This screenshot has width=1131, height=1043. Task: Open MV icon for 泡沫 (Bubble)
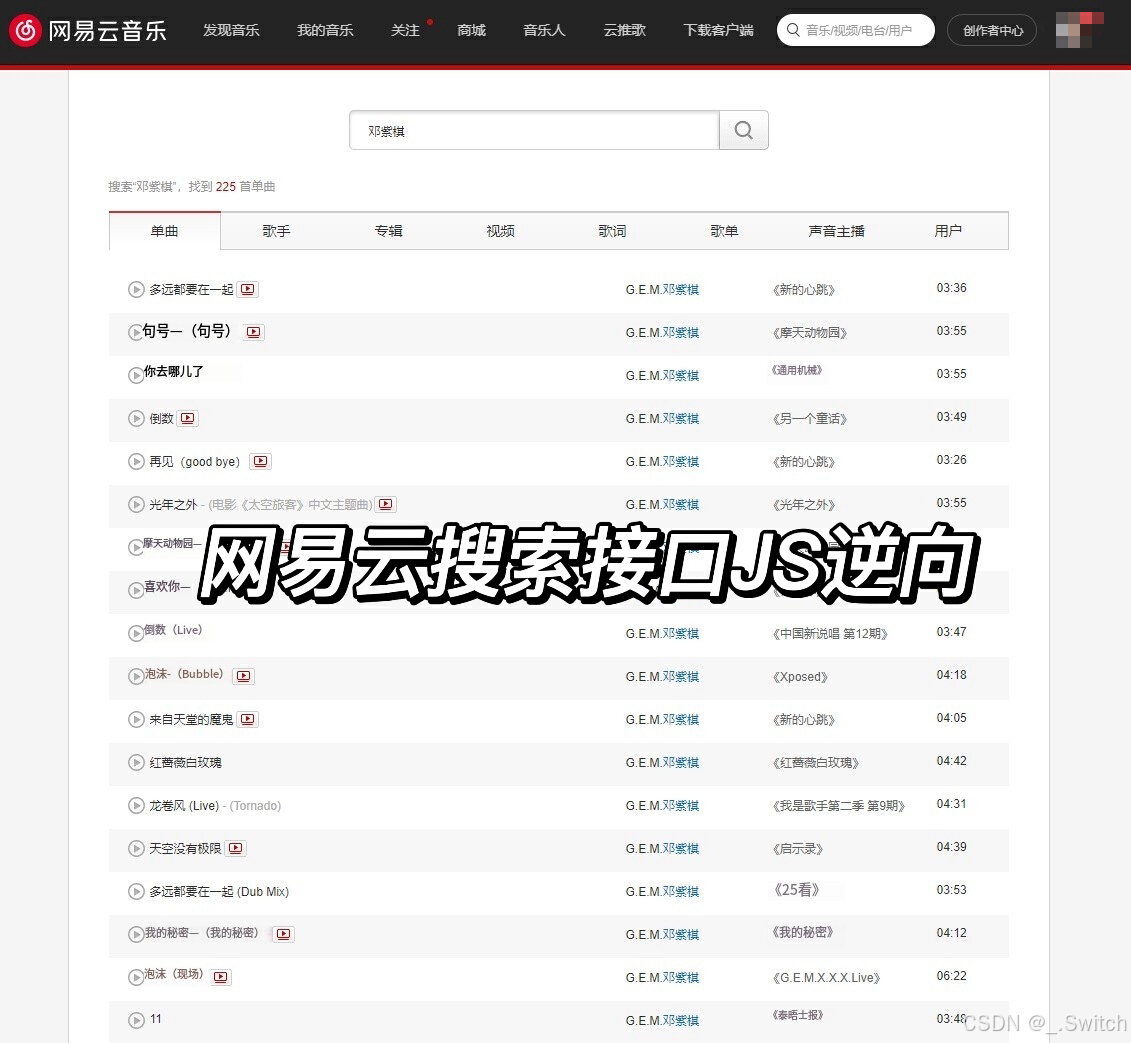click(244, 676)
